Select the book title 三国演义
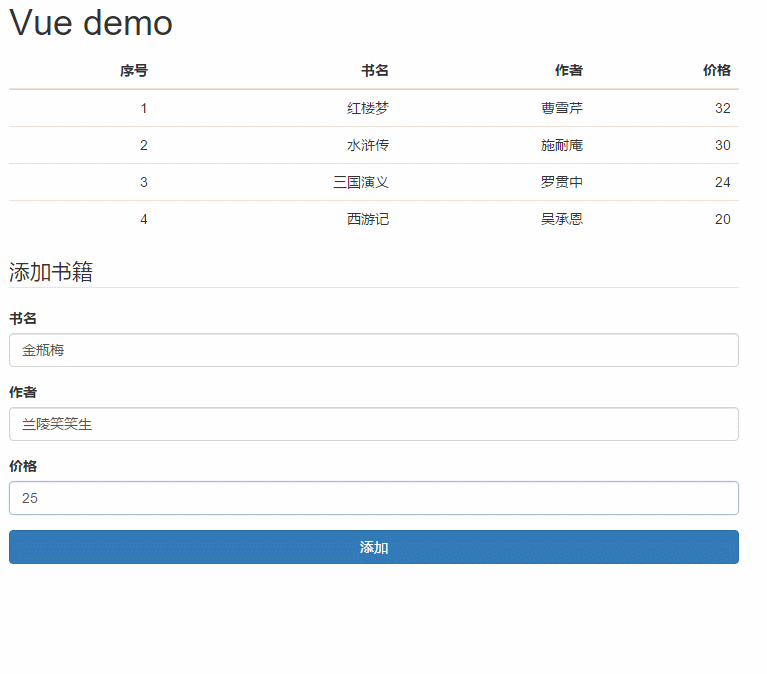 click(x=361, y=182)
